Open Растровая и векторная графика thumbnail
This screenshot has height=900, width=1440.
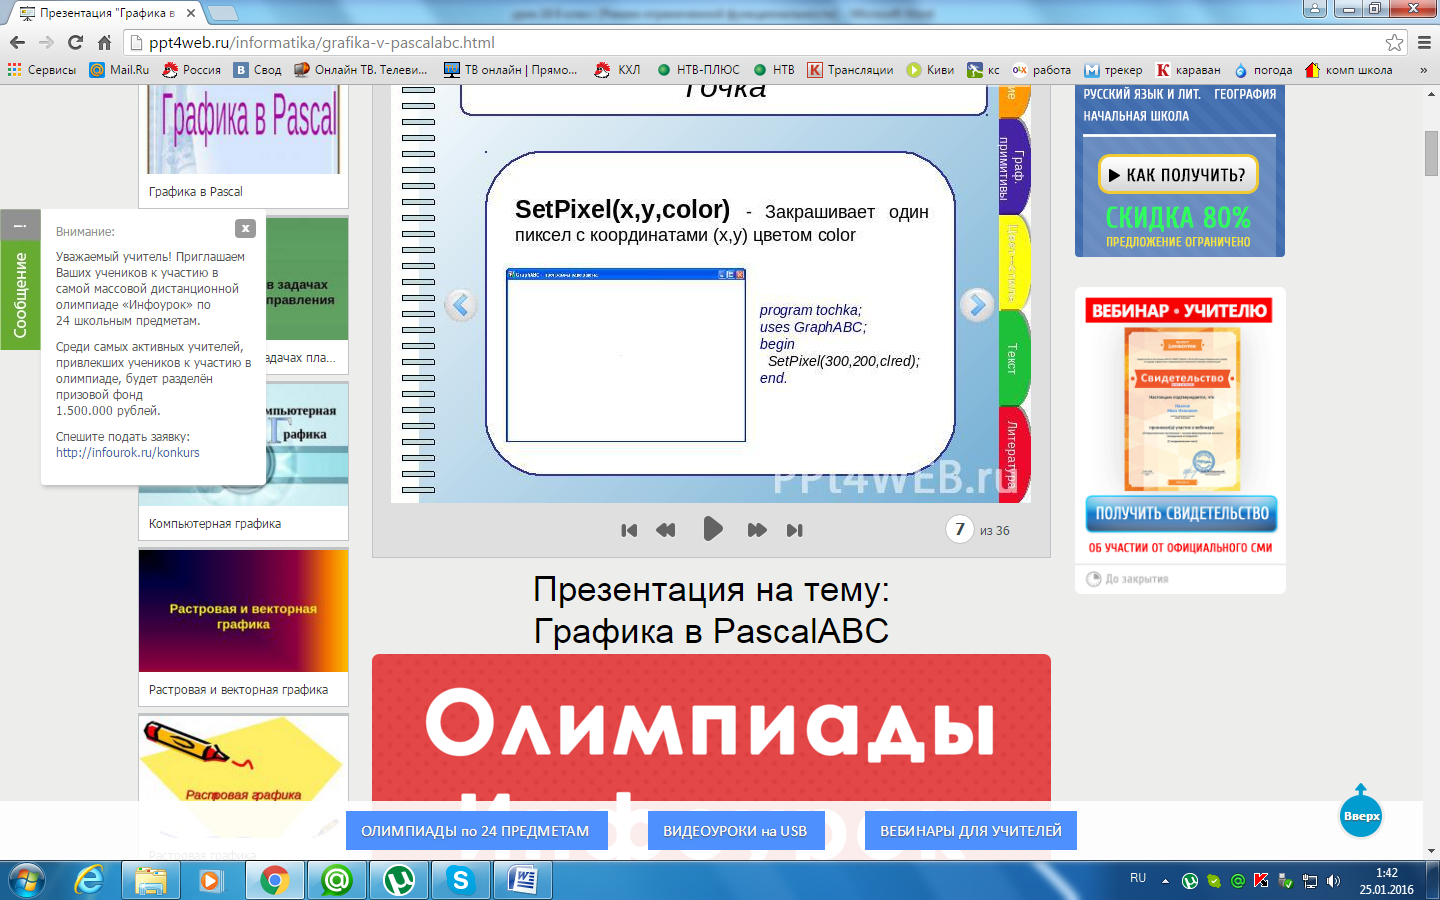pos(244,609)
